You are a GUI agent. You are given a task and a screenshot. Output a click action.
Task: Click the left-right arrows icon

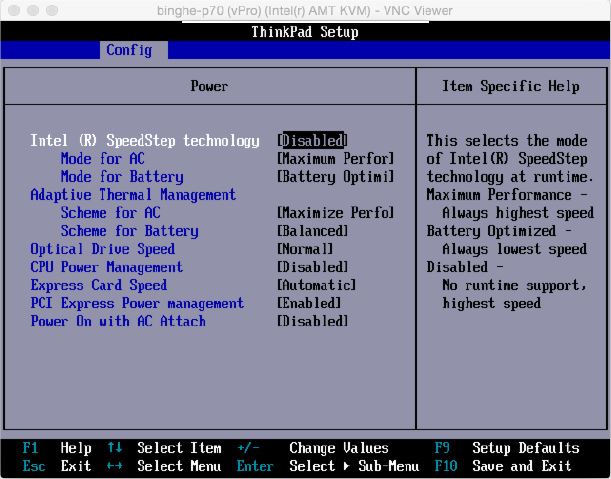(x=115, y=466)
